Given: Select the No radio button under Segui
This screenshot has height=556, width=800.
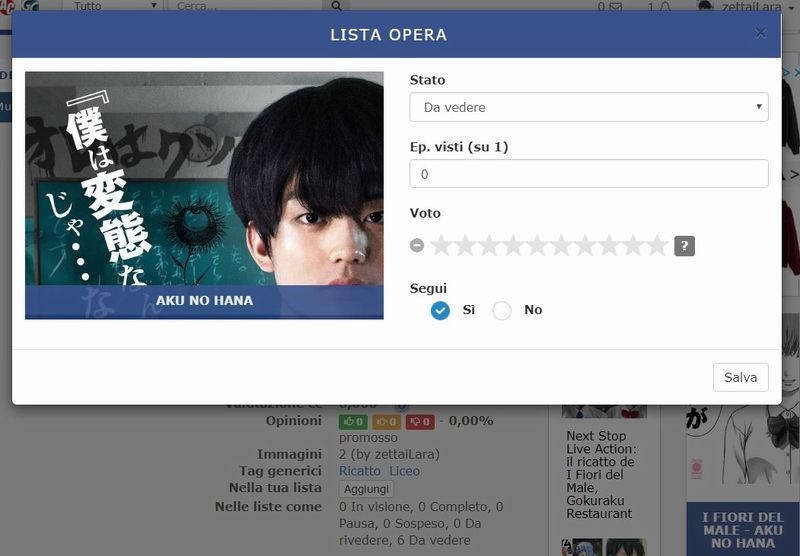Looking at the screenshot, I should tap(502, 310).
